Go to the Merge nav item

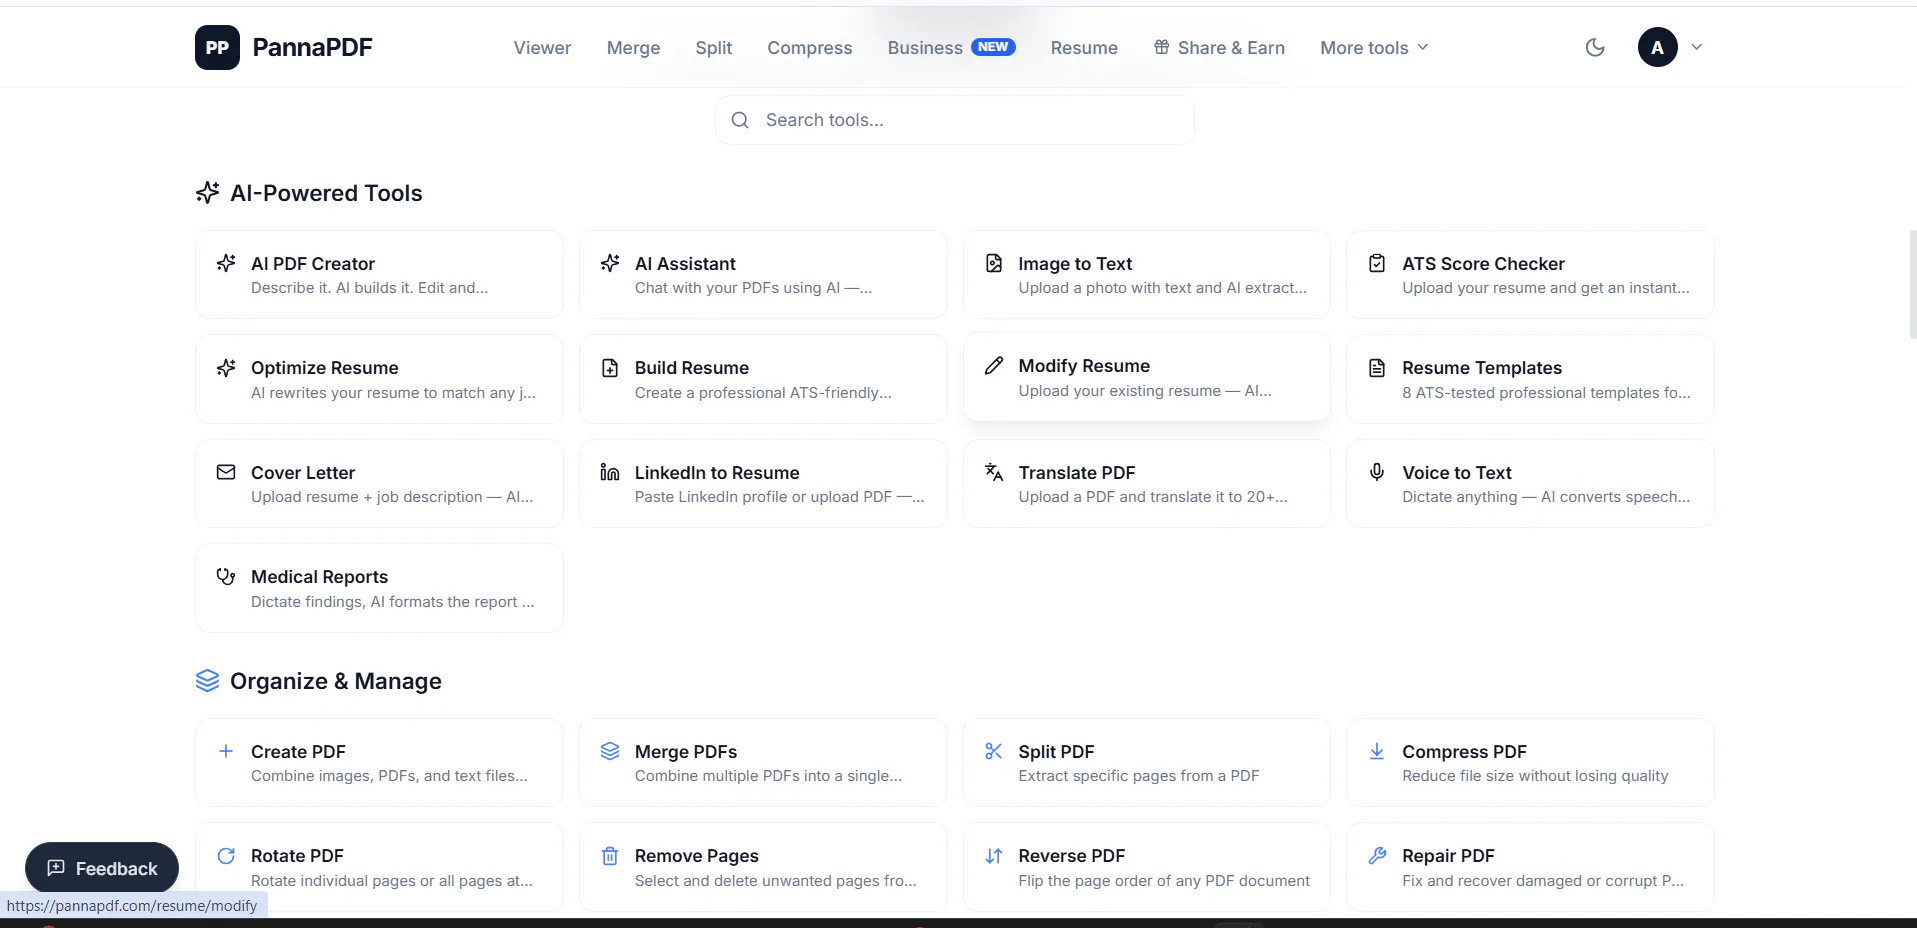coord(633,48)
